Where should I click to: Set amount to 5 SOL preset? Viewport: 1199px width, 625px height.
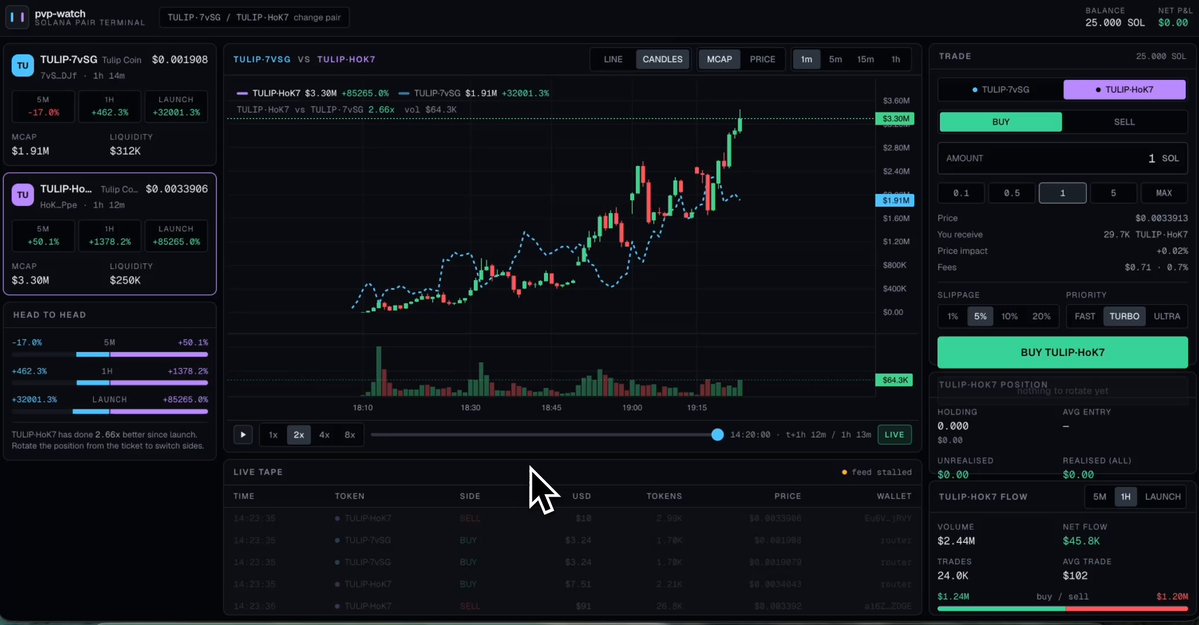1113,193
